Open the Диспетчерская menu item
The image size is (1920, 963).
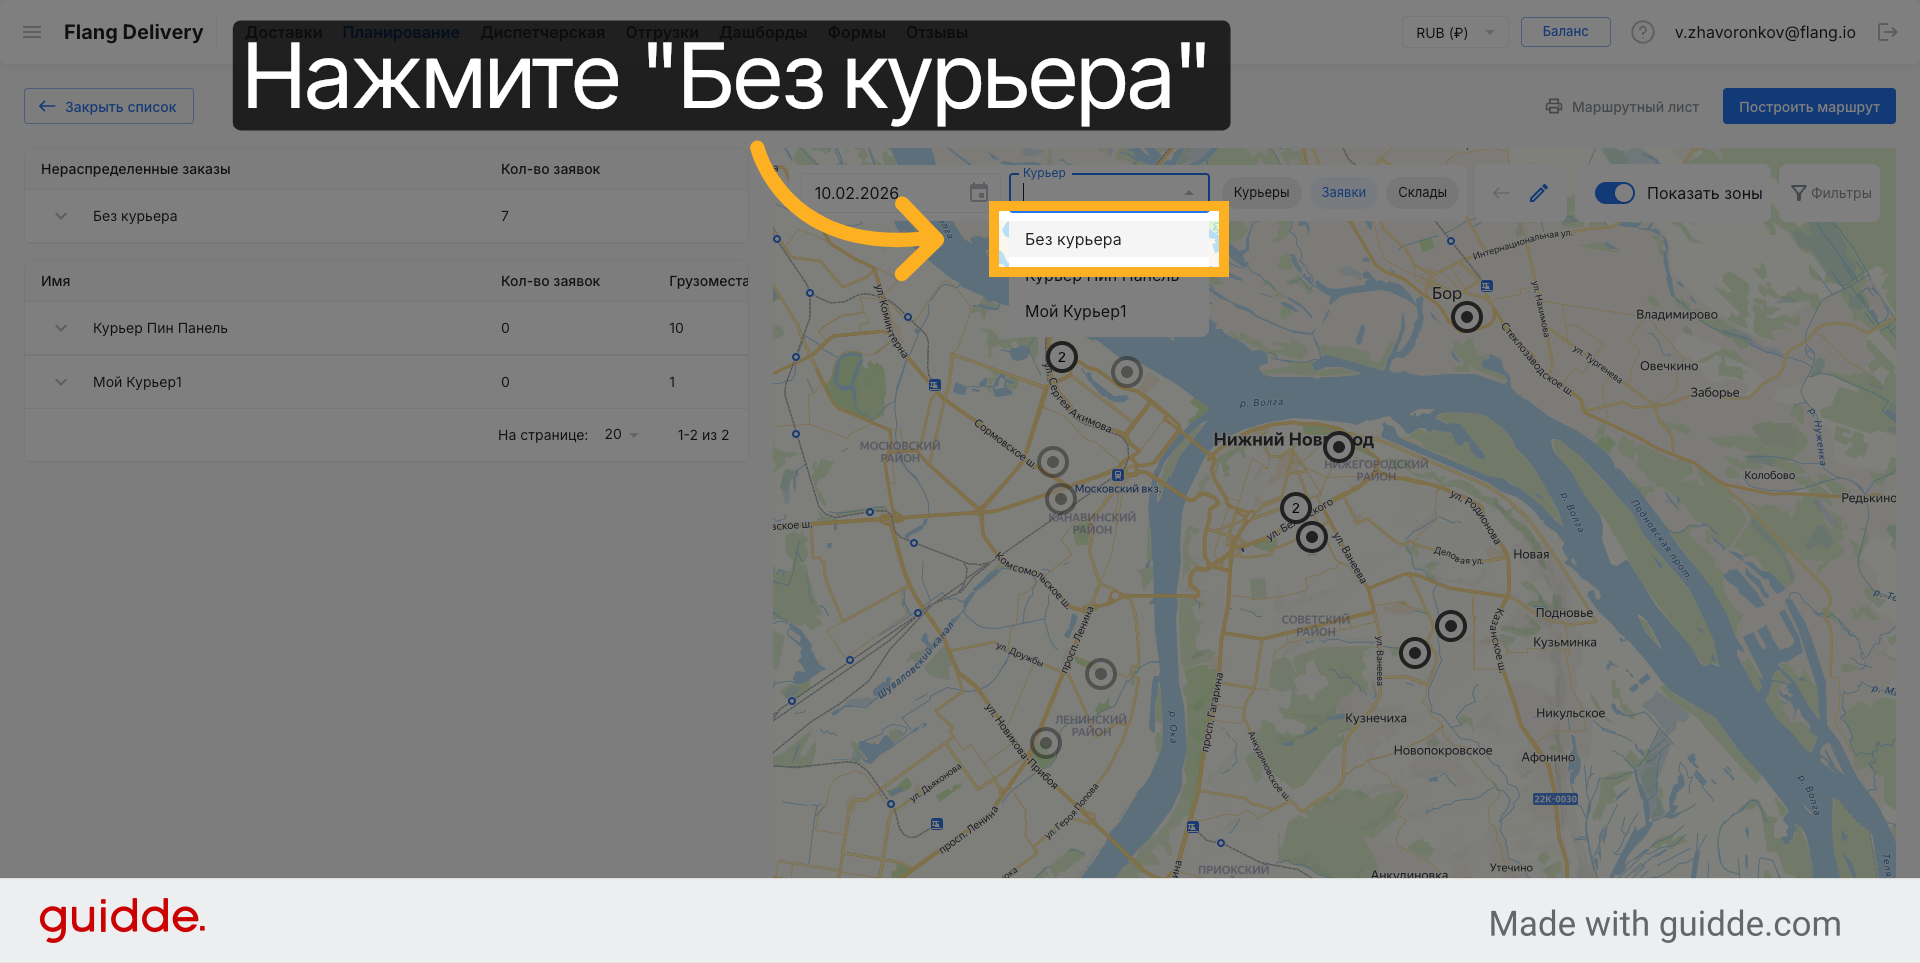tap(542, 31)
